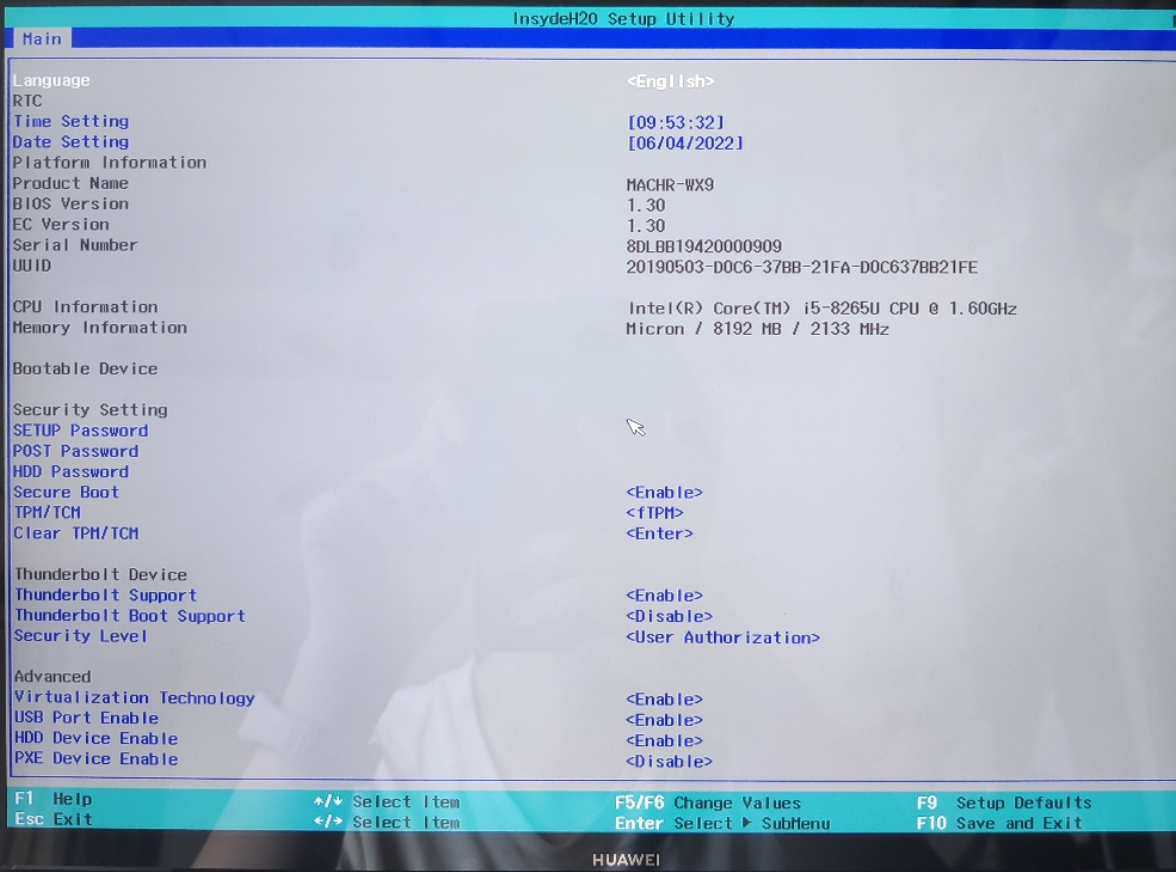Open the SETUP Password option
Viewport: 1176px width, 872px height.
pyautogui.click(x=80, y=431)
